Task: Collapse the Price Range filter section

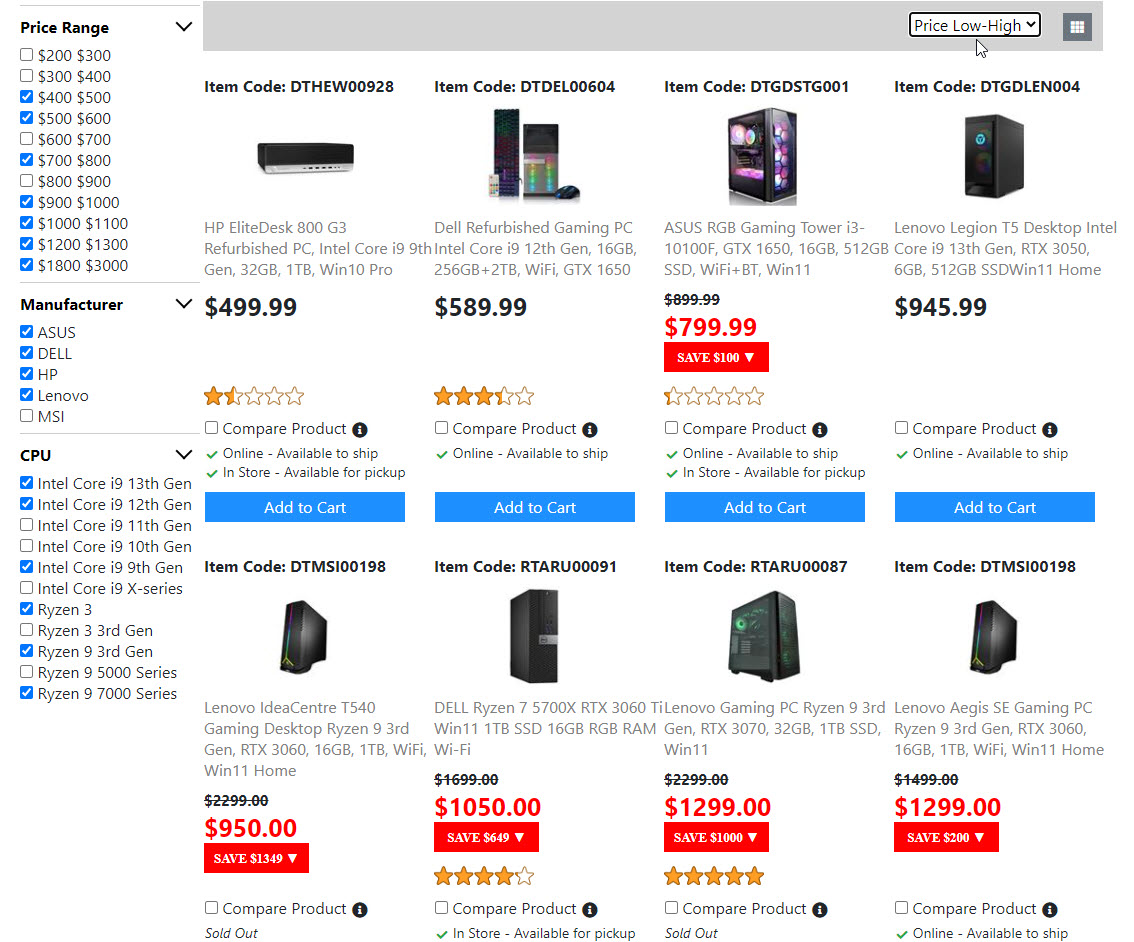Action: pyautogui.click(x=183, y=27)
